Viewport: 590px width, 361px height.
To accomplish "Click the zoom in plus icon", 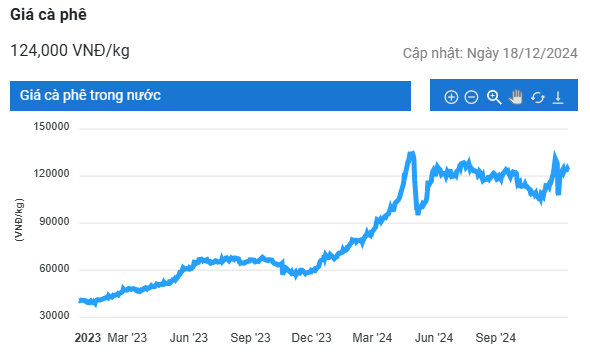I will (451, 97).
